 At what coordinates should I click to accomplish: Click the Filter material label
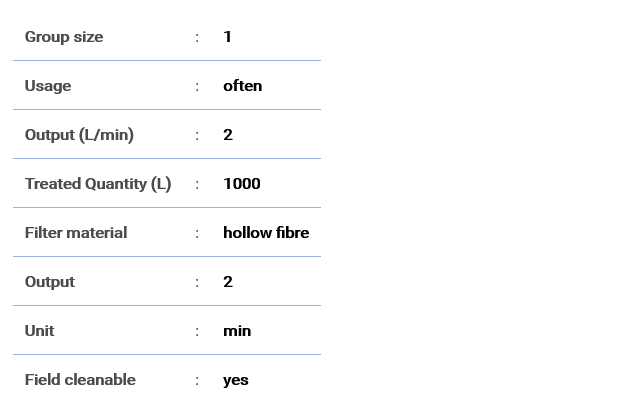76,233
